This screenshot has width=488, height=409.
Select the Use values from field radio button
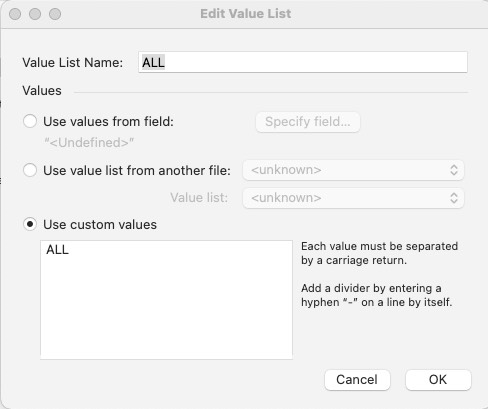[x=30, y=121]
